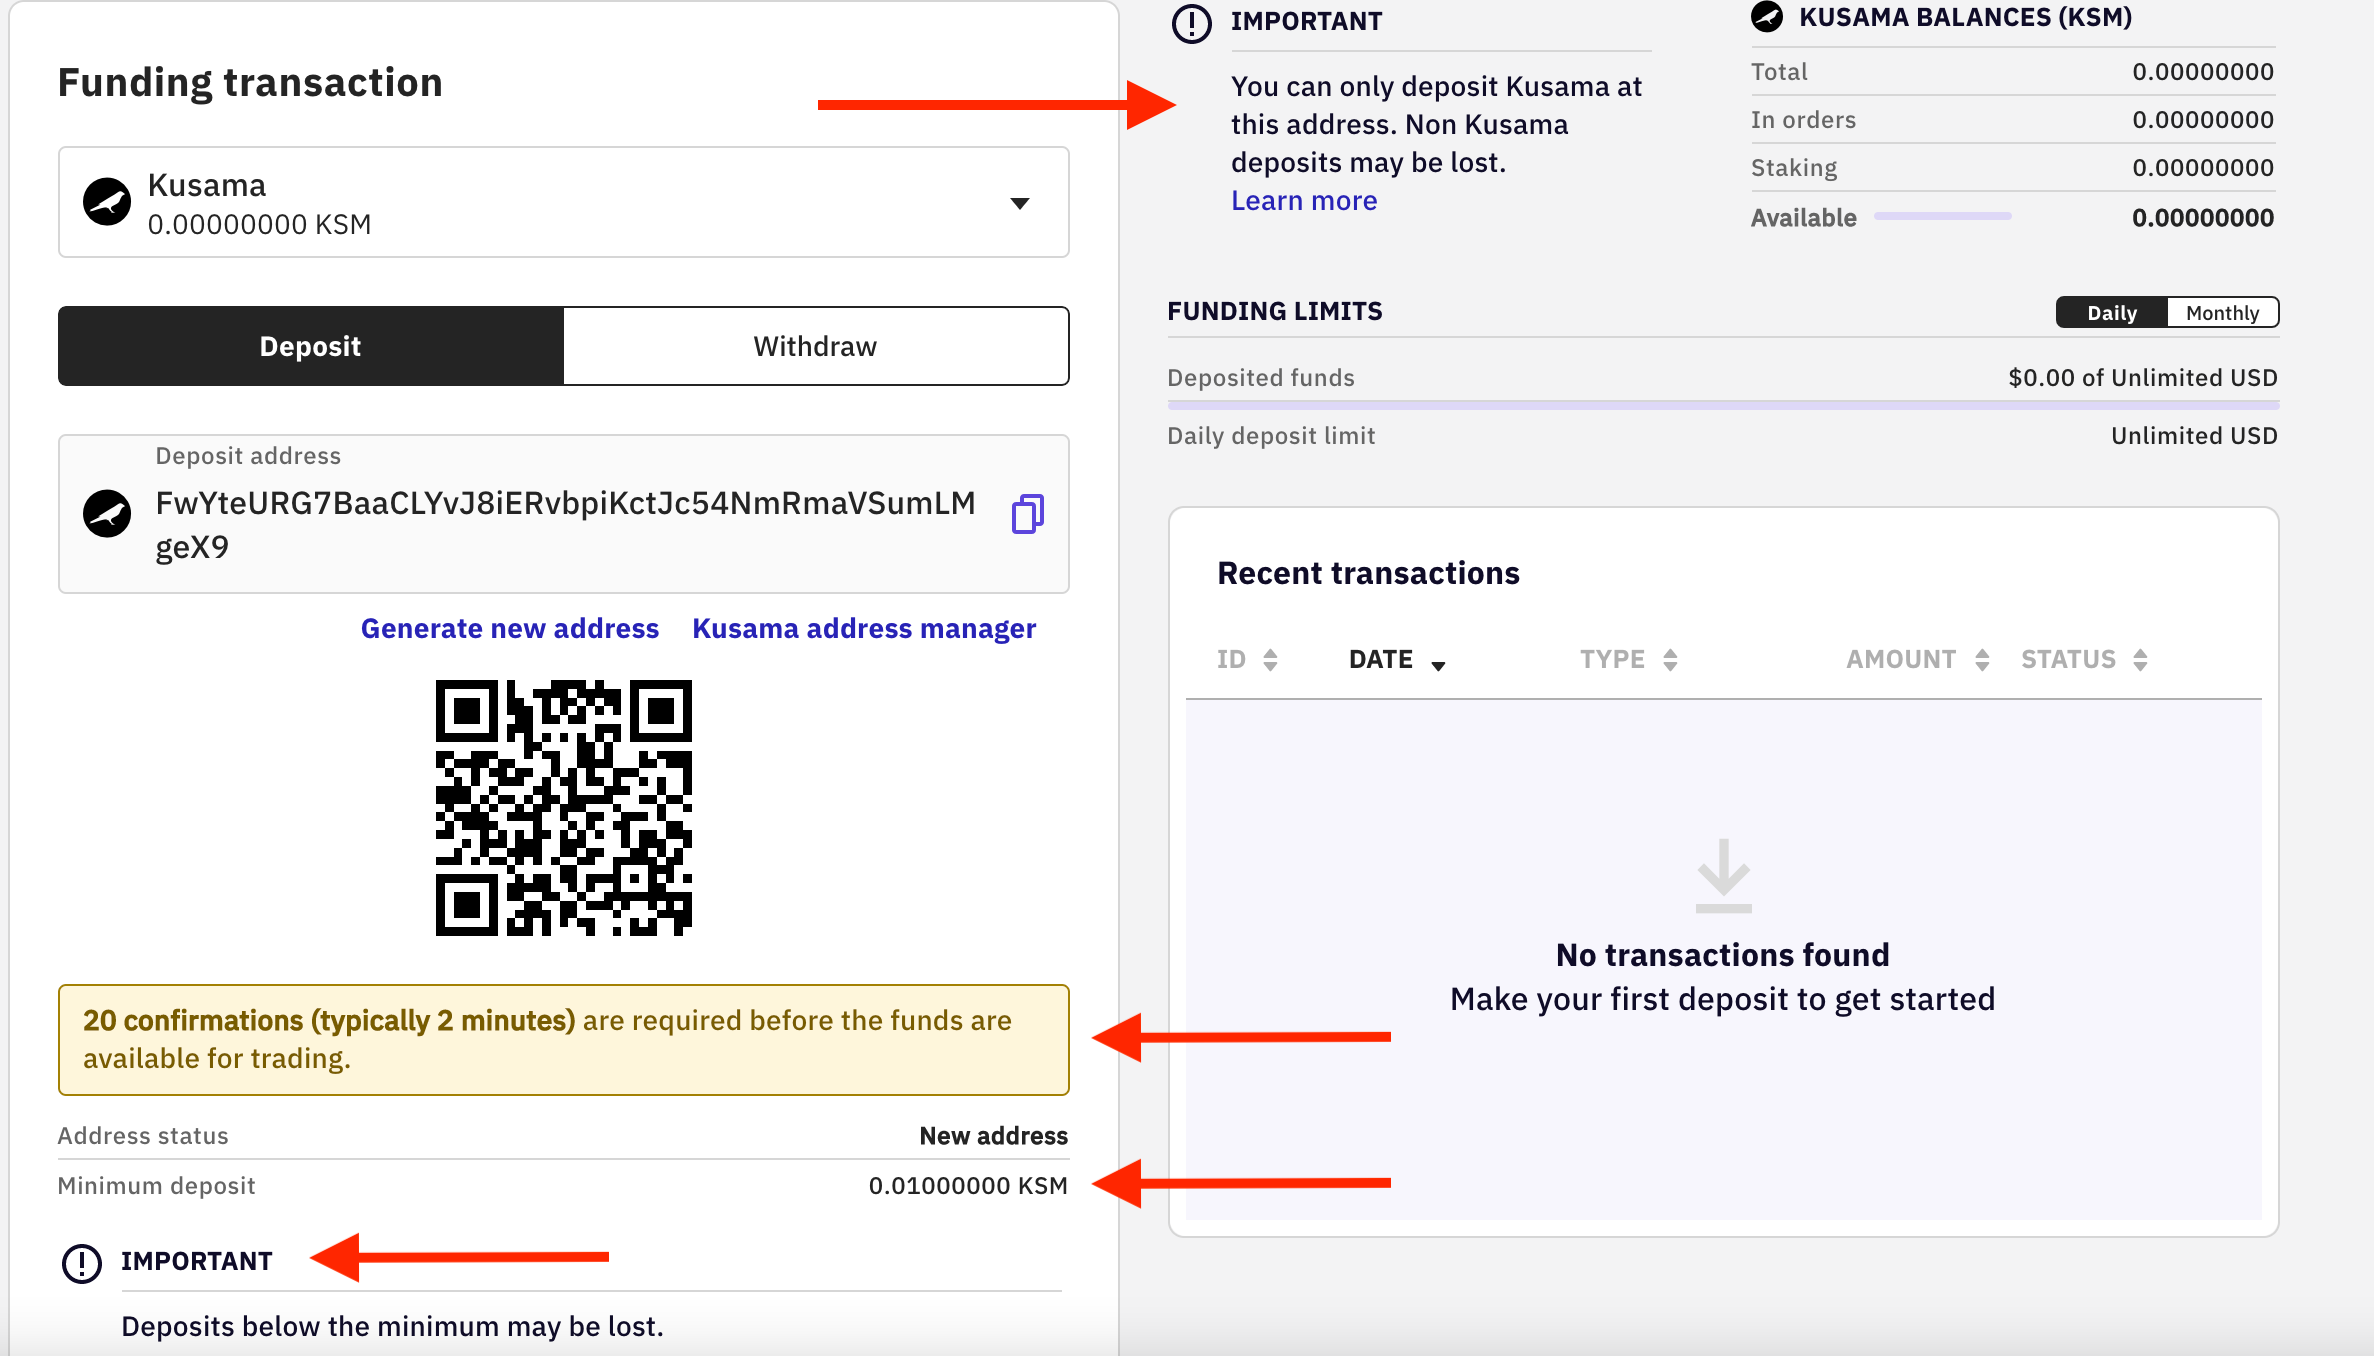Click the FUNDING LIMITS heading

coord(1275,311)
